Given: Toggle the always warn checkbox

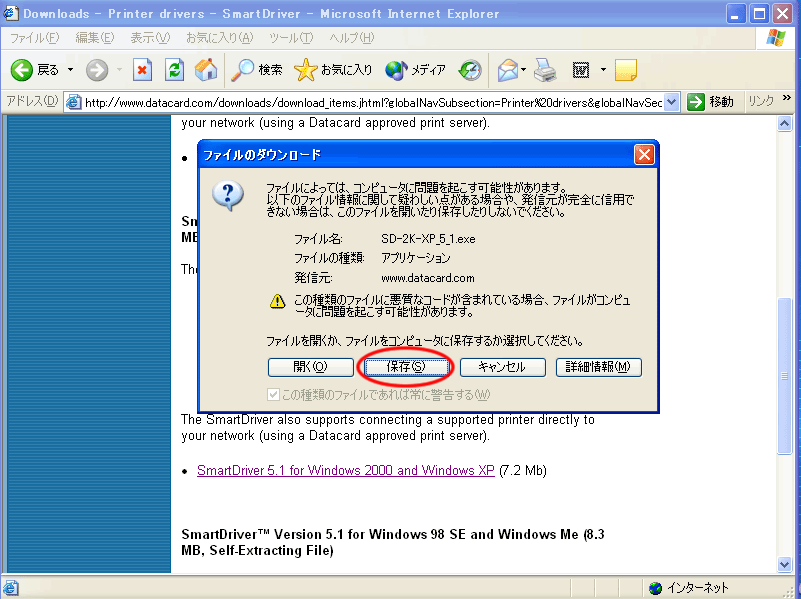Looking at the screenshot, I should point(273,395).
